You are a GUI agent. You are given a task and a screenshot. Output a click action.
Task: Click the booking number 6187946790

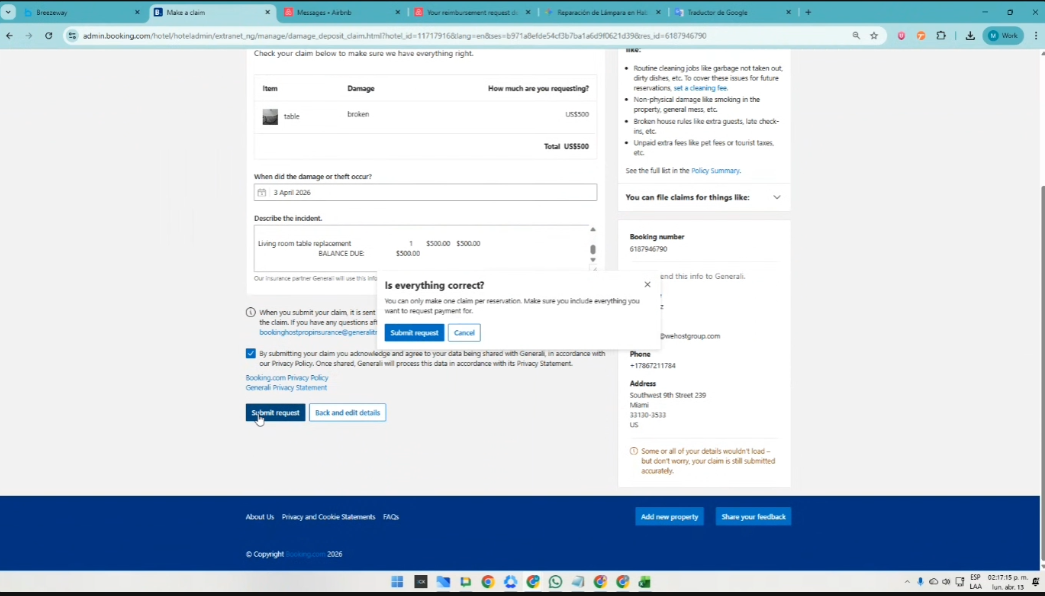pos(648,249)
